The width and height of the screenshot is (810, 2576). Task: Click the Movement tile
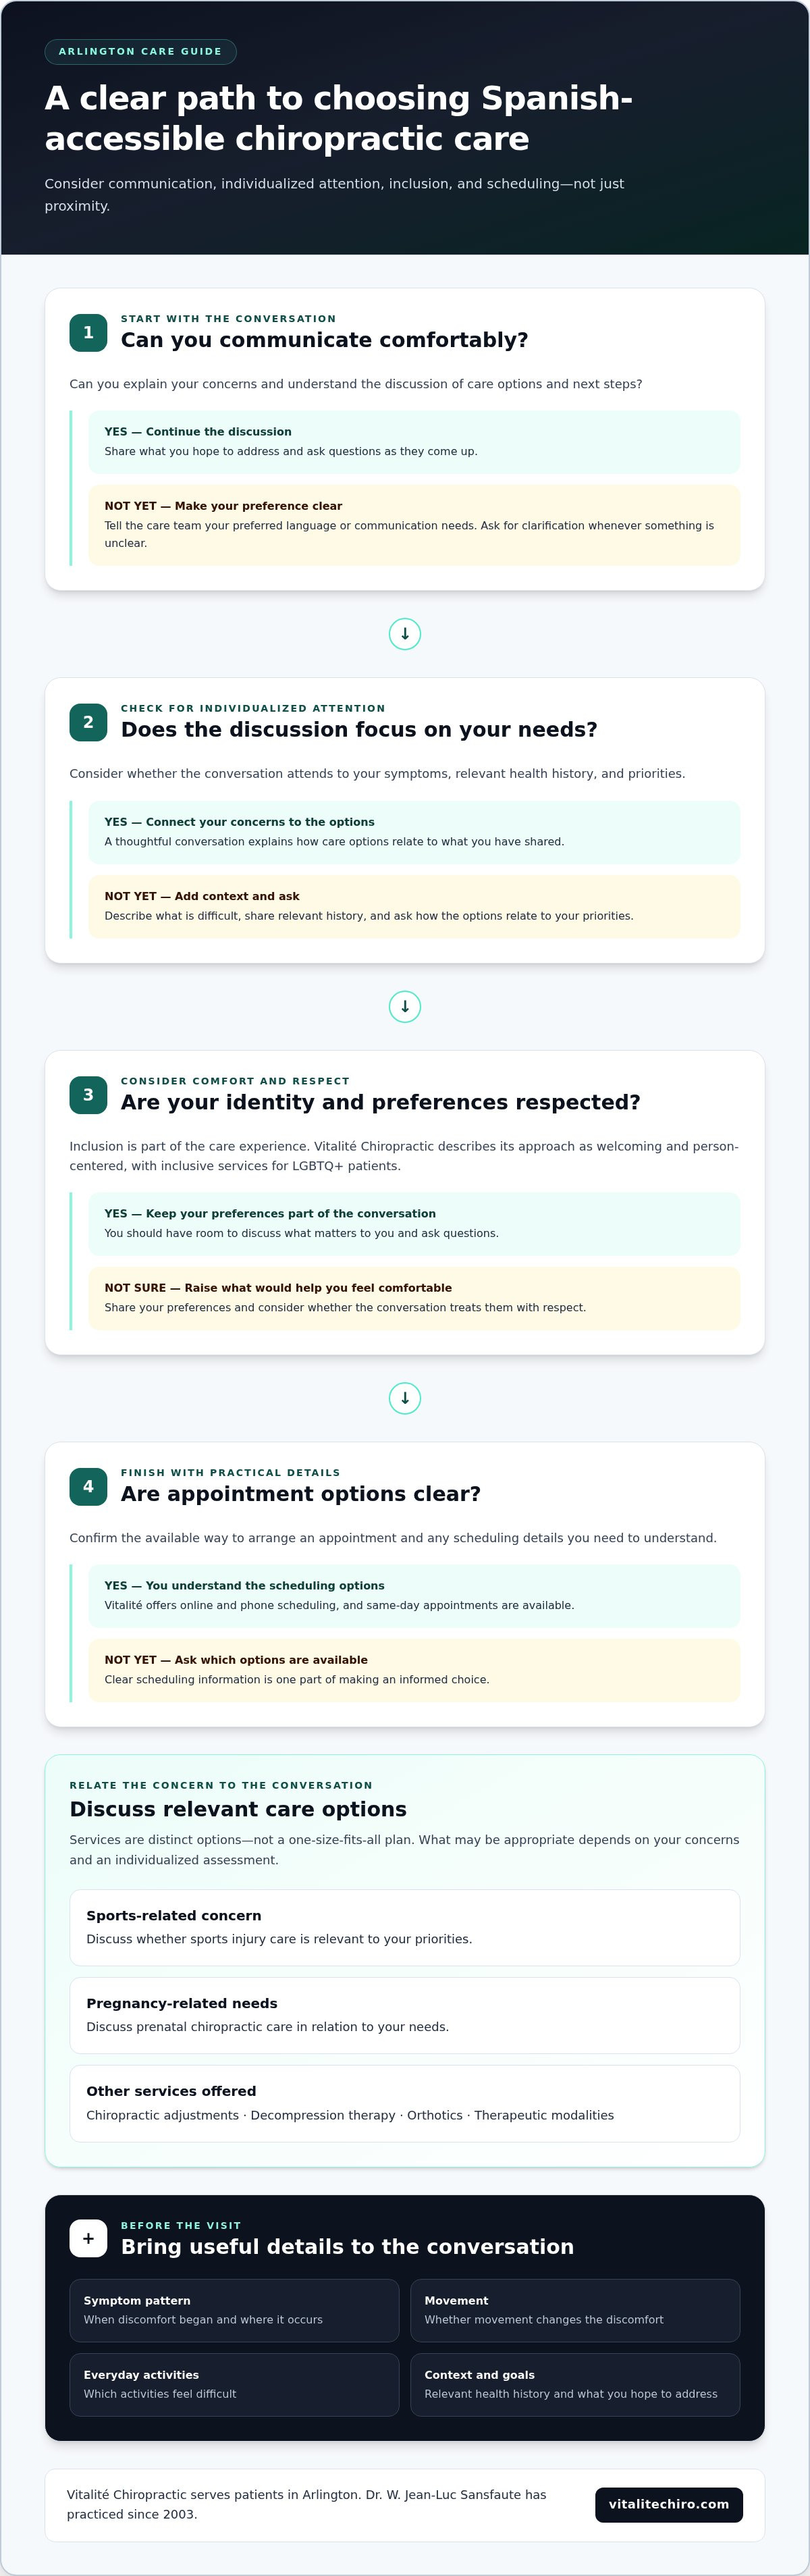click(x=575, y=2311)
